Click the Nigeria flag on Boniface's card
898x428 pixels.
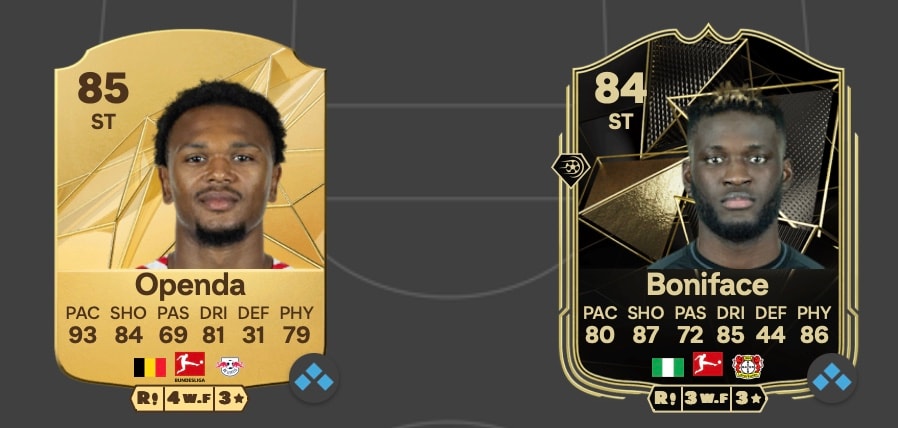click(668, 367)
